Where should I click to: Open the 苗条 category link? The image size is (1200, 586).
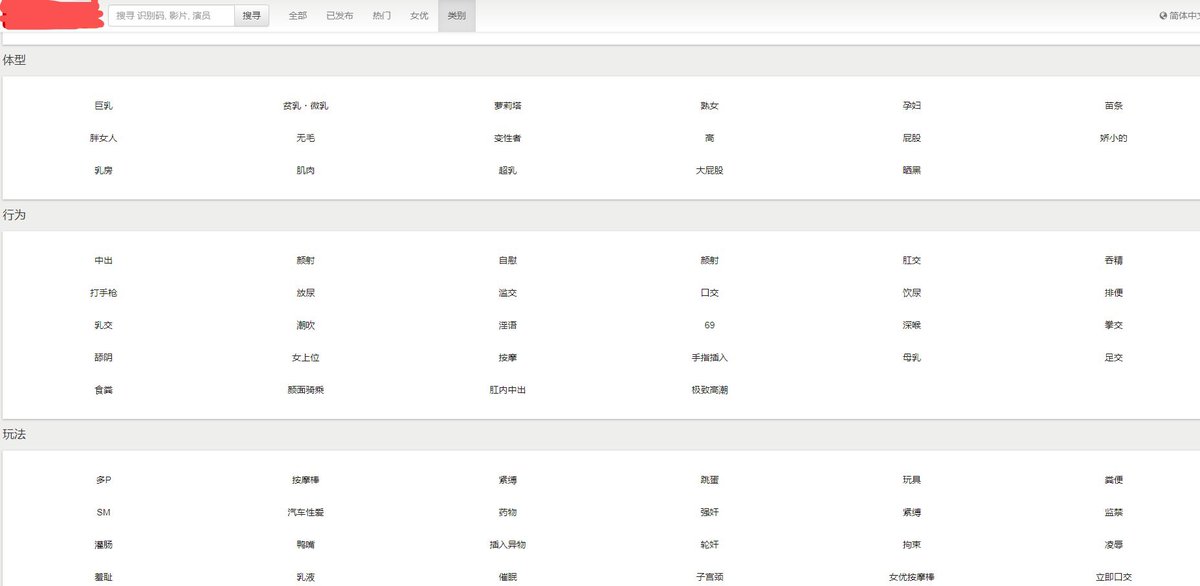1114,106
